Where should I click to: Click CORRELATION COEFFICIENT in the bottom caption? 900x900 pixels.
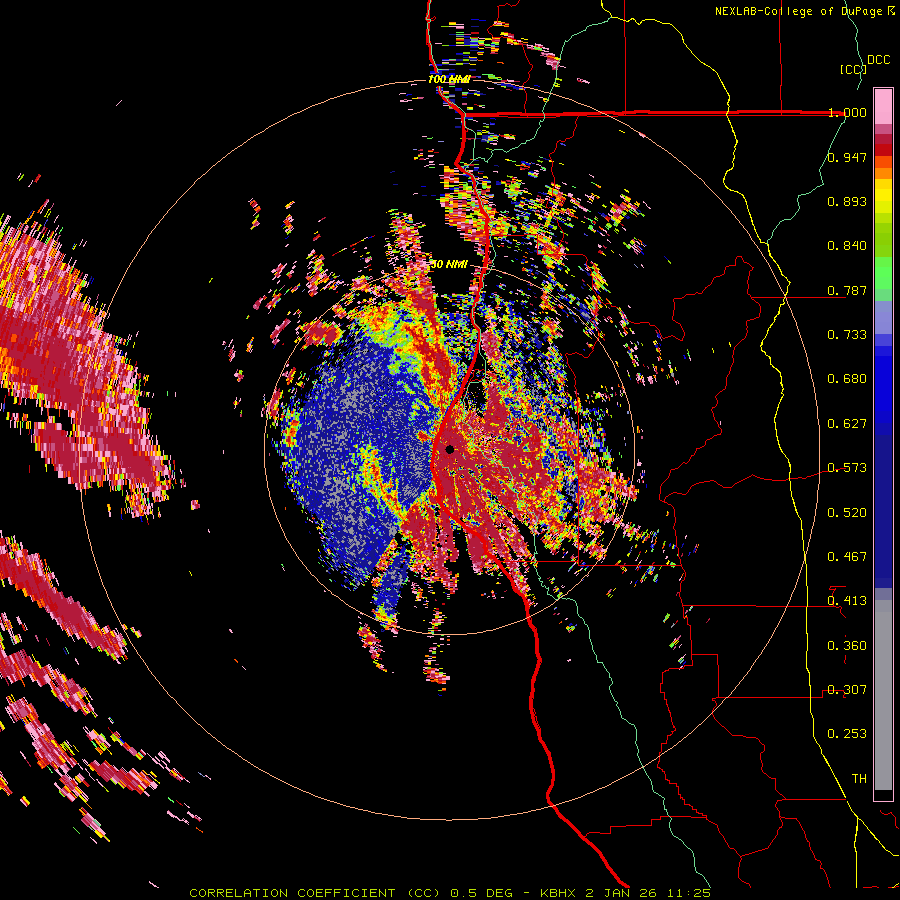[292, 893]
